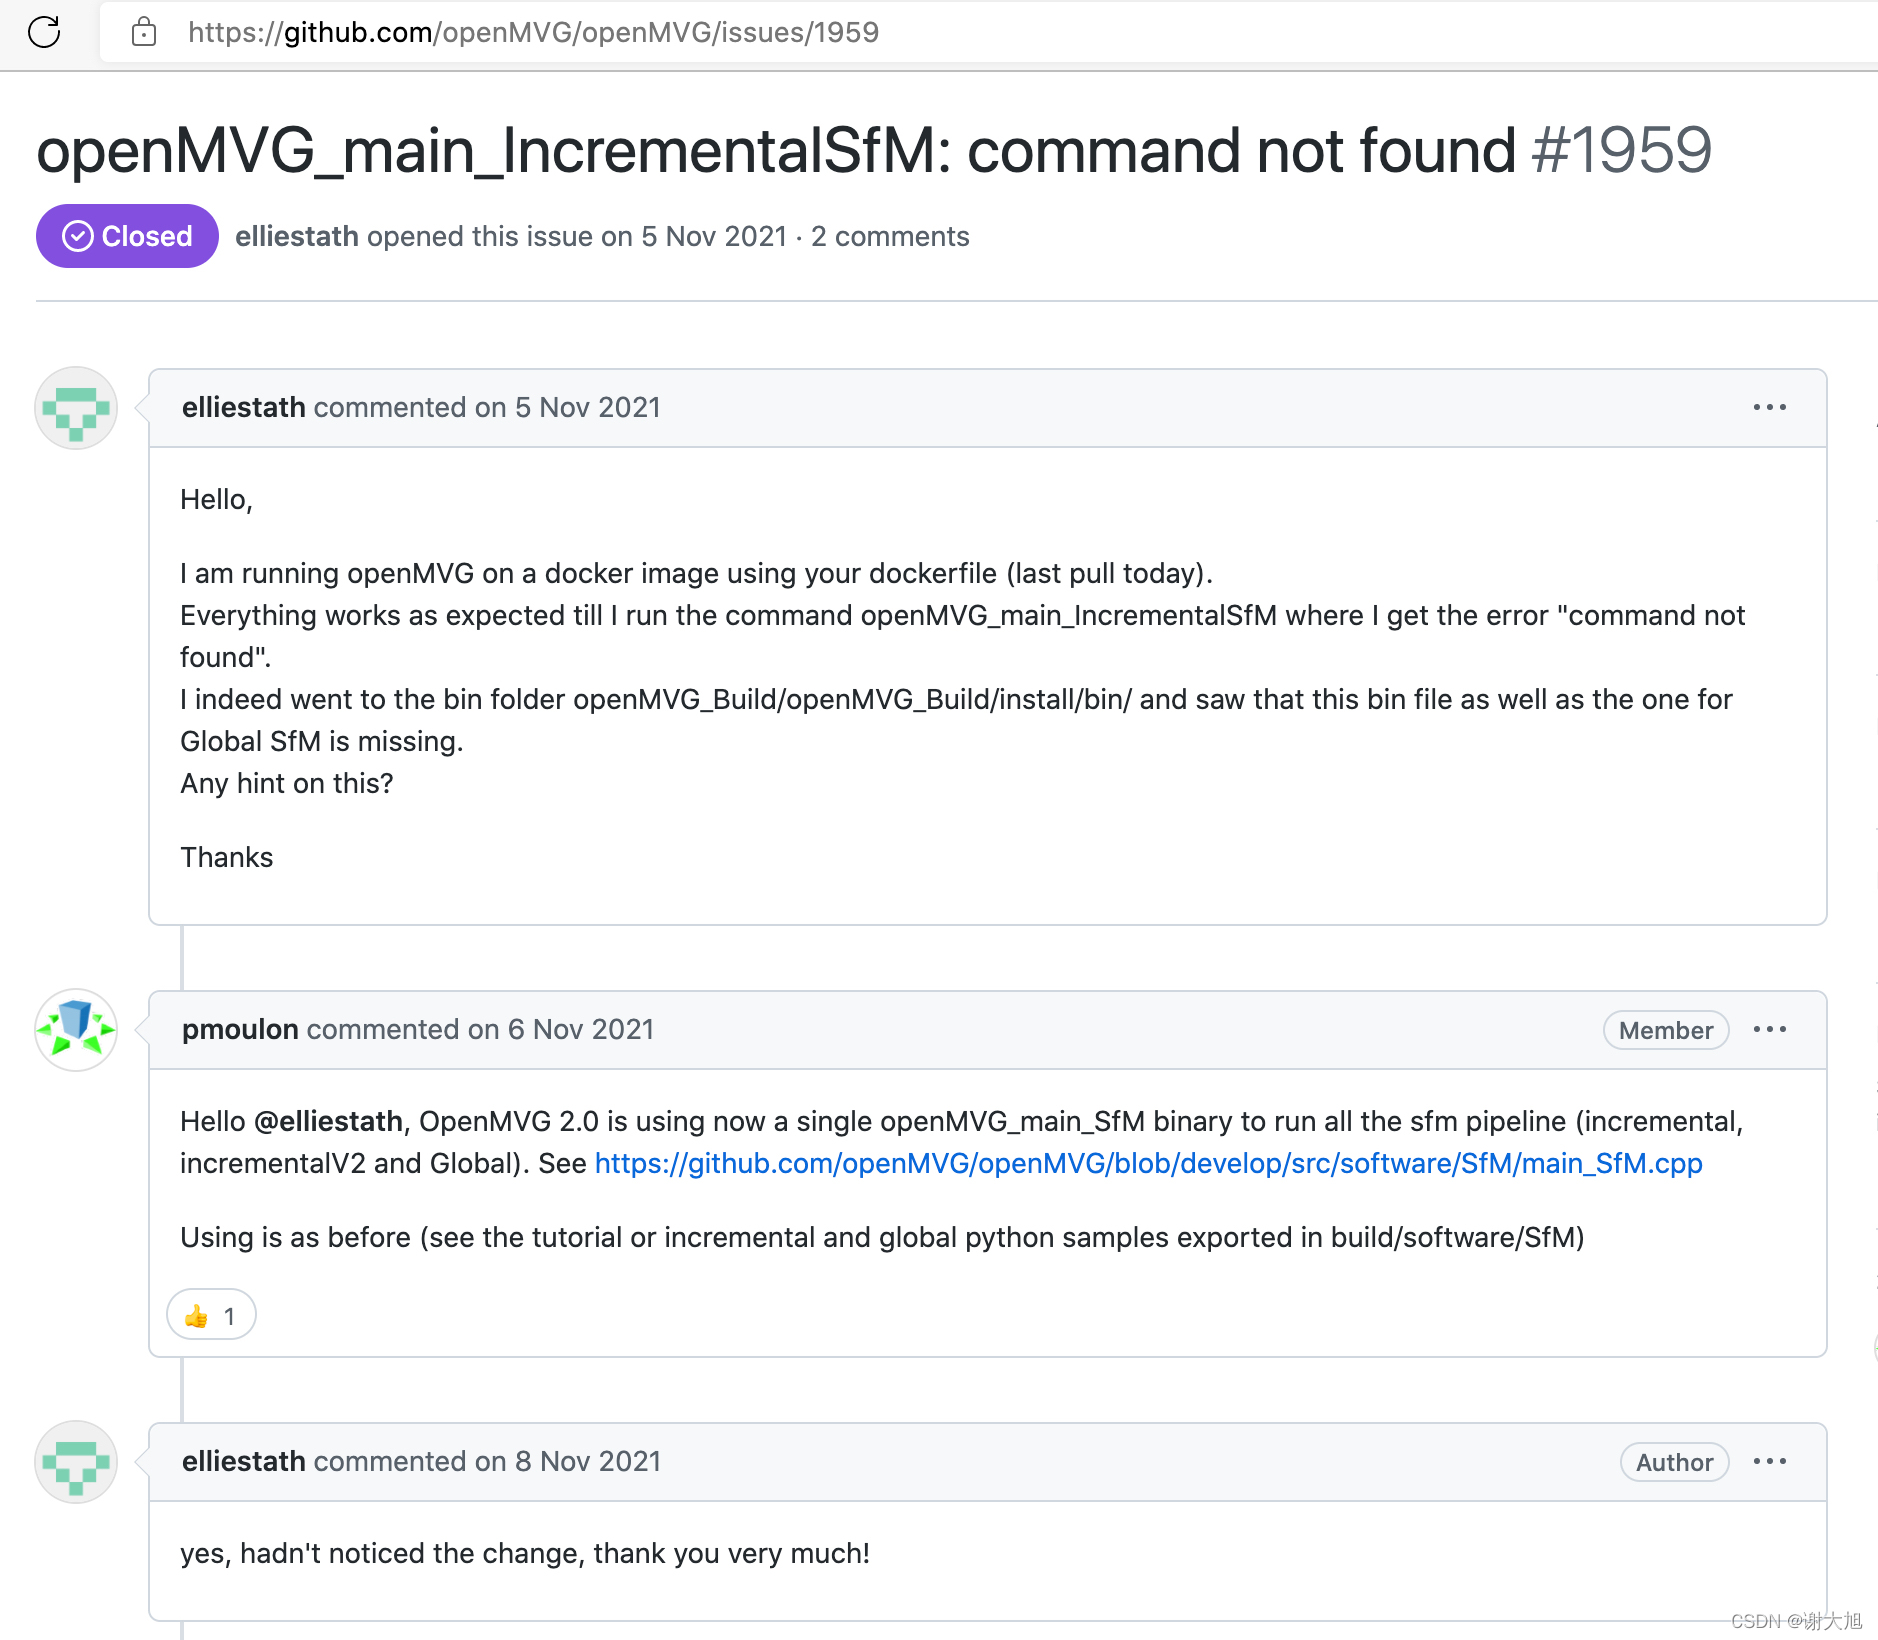Open the options menu on the first comment
1878x1640 pixels.
pyautogui.click(x=1770, y=407)
